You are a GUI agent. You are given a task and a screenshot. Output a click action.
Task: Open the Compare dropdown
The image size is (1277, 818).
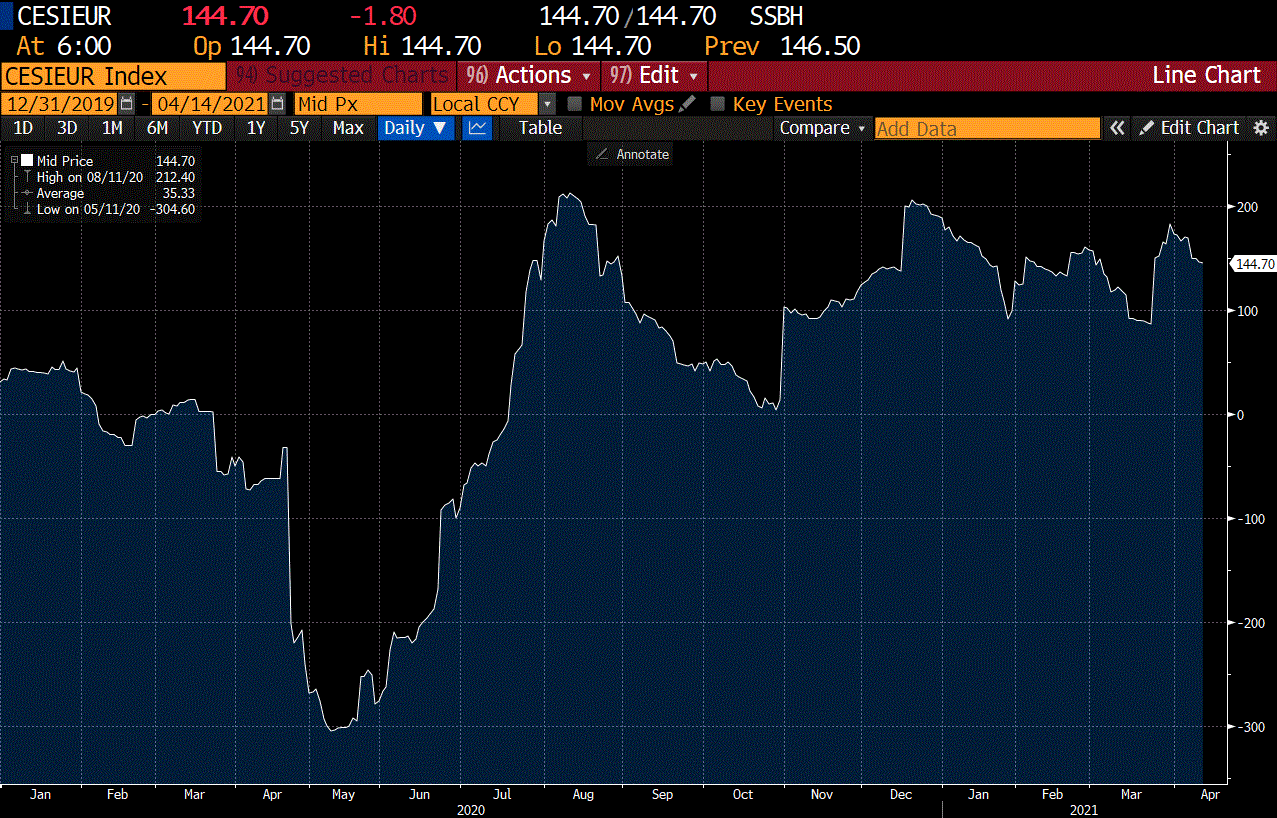[822, 128]
